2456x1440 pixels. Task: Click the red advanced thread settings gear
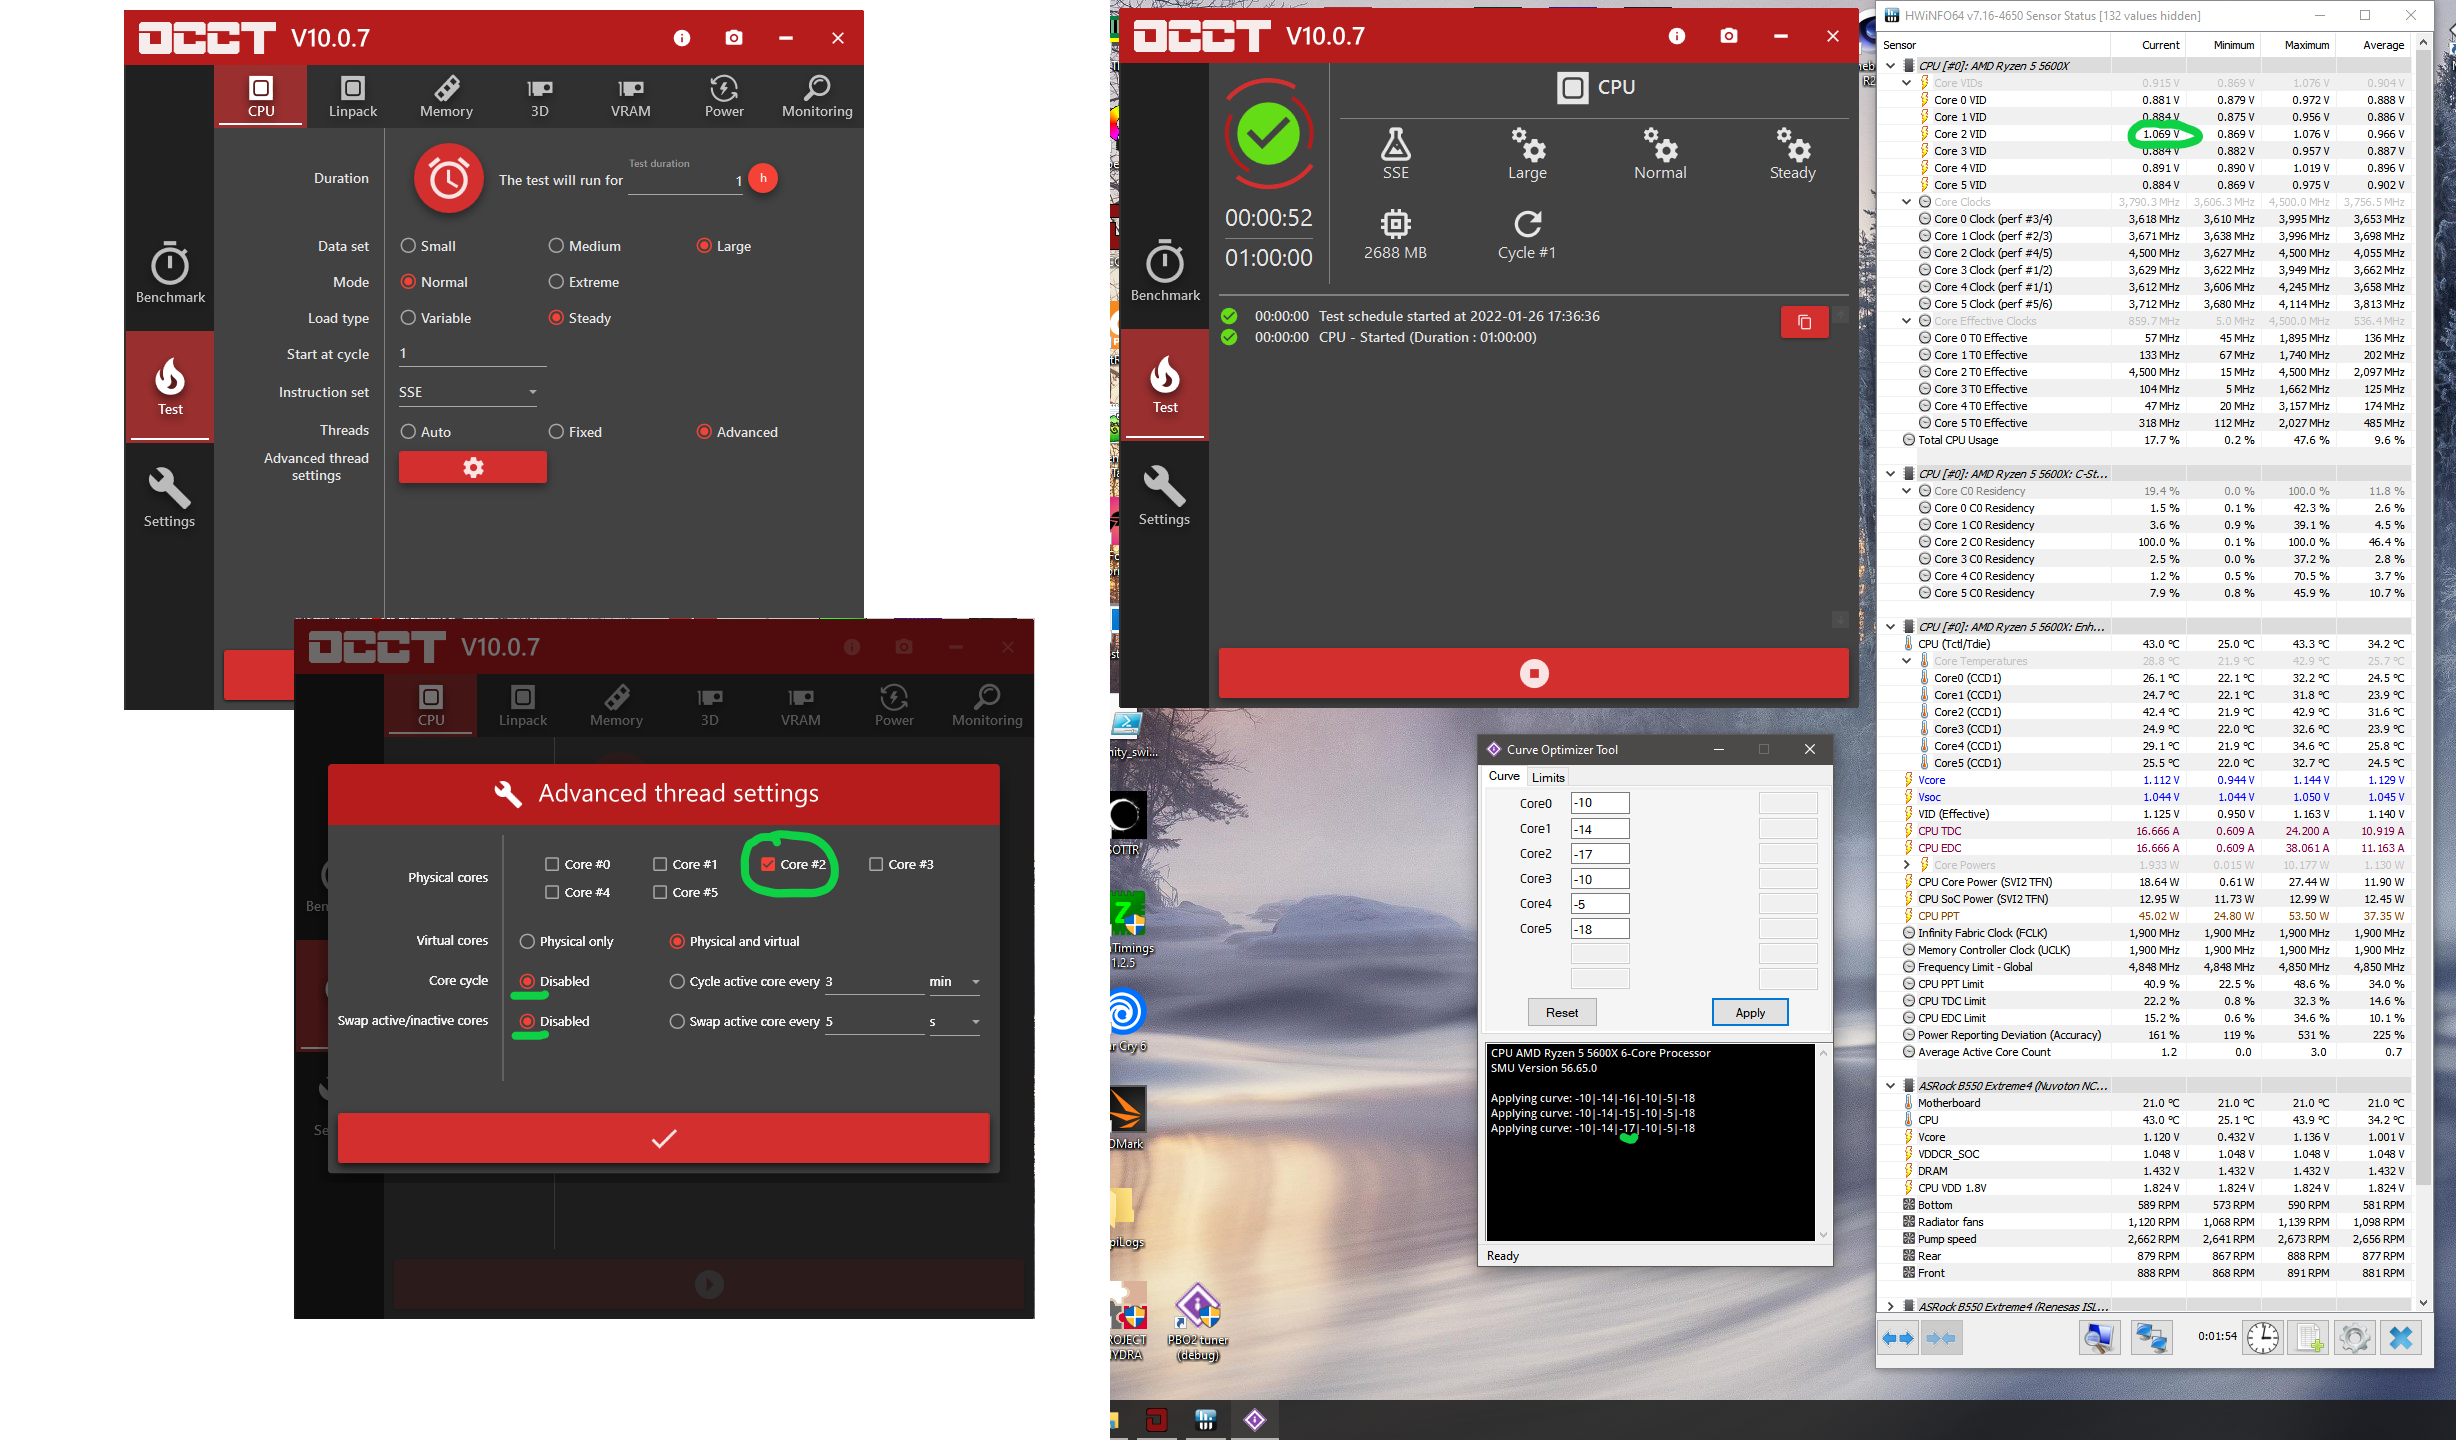coord(472,467)
